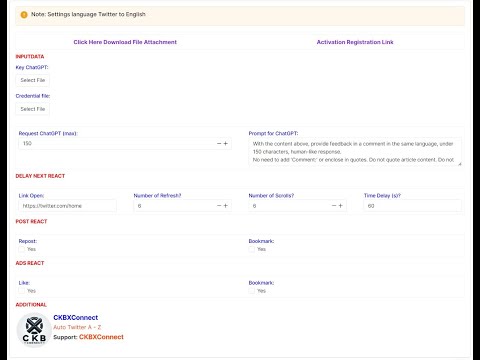Click the POST REACT heading
This screenshot has width=480, height=360.
point(31,221)
